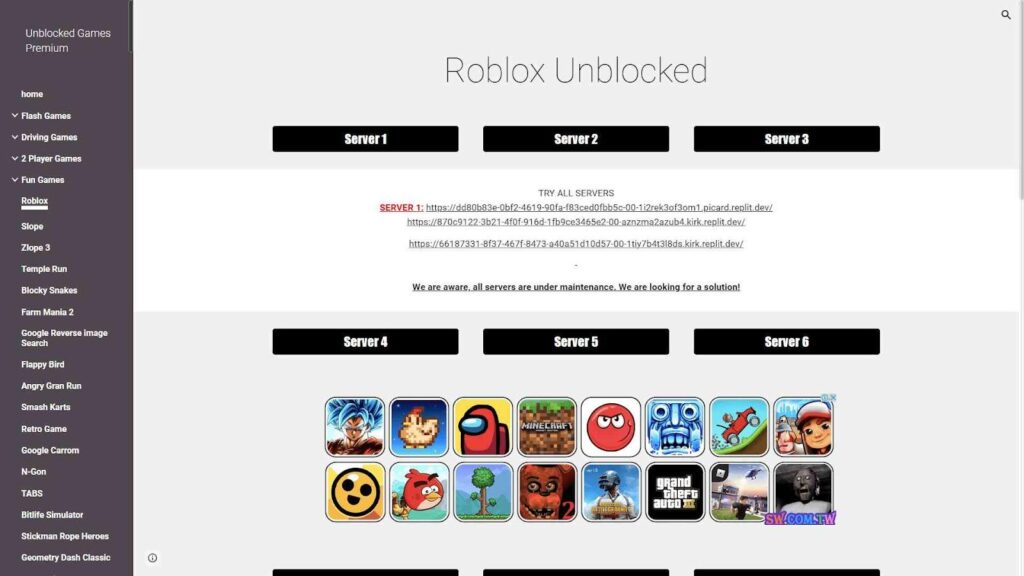Launch the Grand Theft Auto III icon

click(675, 492)
